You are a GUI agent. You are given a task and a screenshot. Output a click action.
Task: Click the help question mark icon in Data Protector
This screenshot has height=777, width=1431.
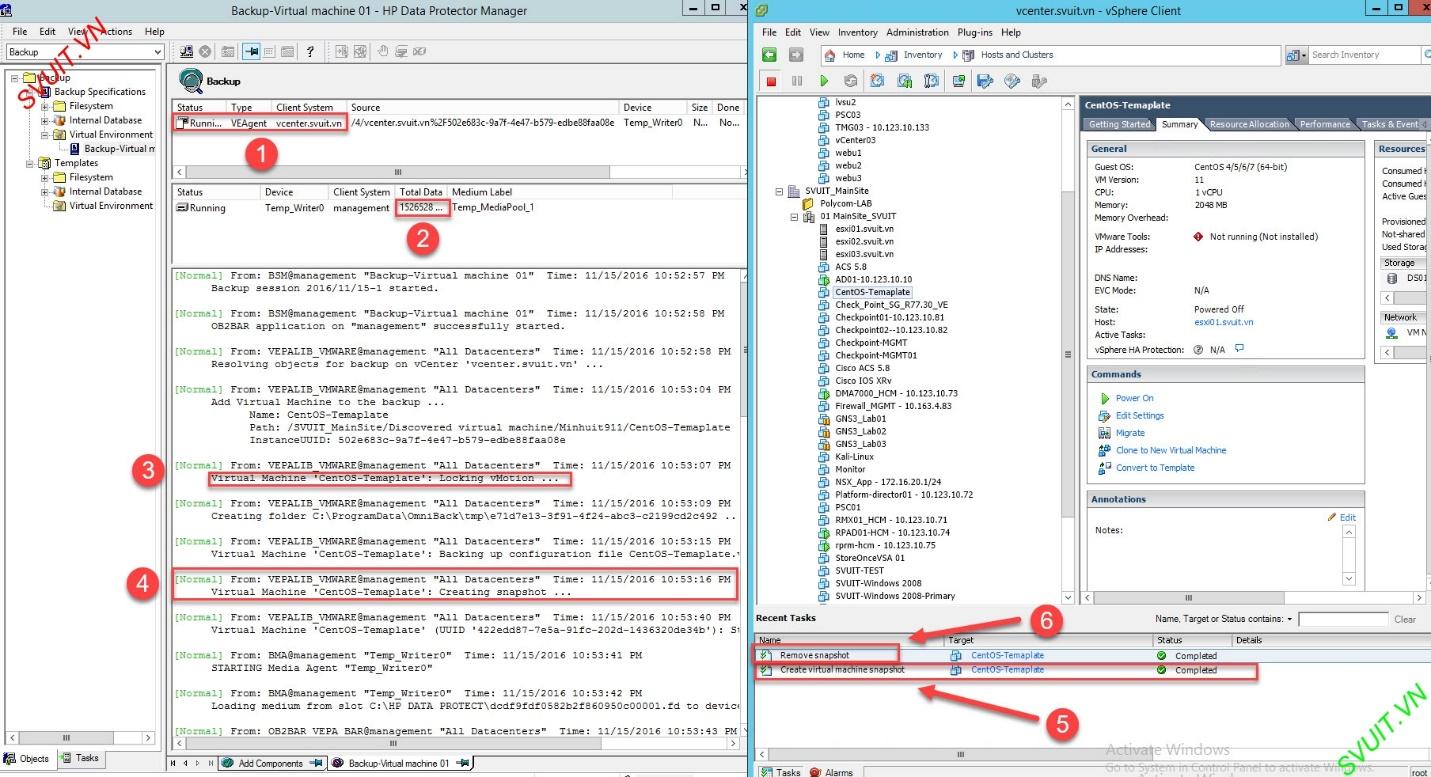[x=310, y=52]
